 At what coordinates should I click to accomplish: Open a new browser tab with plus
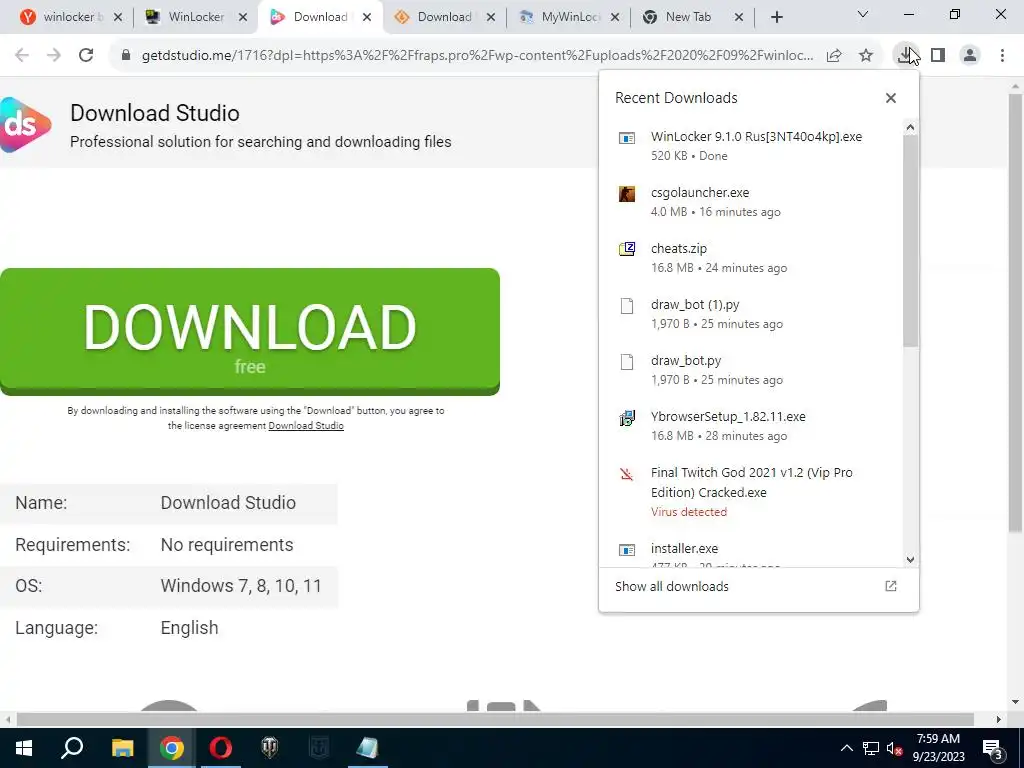click(x=776, y=17)
